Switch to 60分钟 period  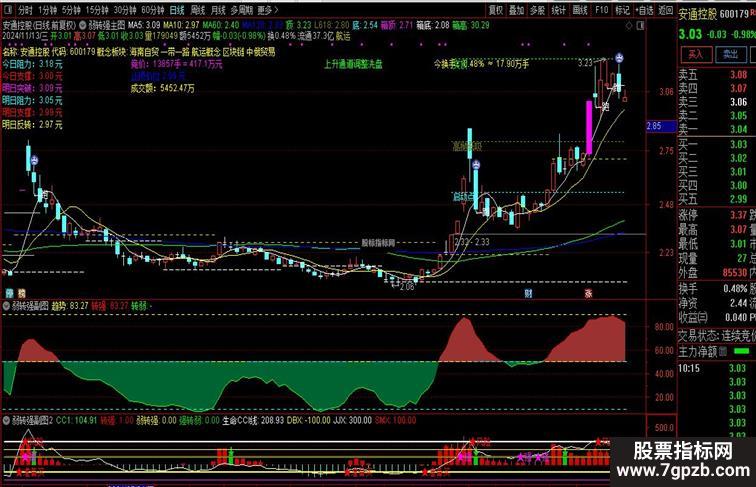[x=152, y=10]
